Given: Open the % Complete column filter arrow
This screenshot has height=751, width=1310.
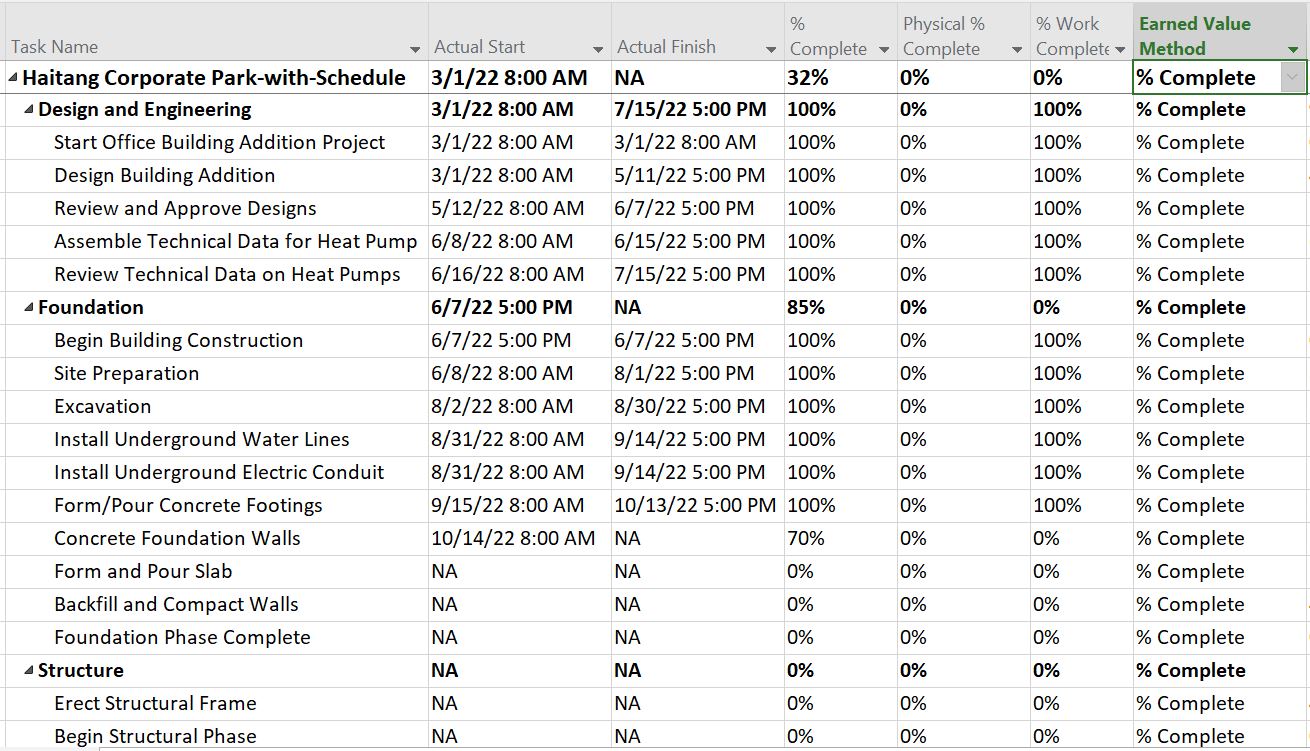Looking at the screenshot, I should (x=884, y=49).
